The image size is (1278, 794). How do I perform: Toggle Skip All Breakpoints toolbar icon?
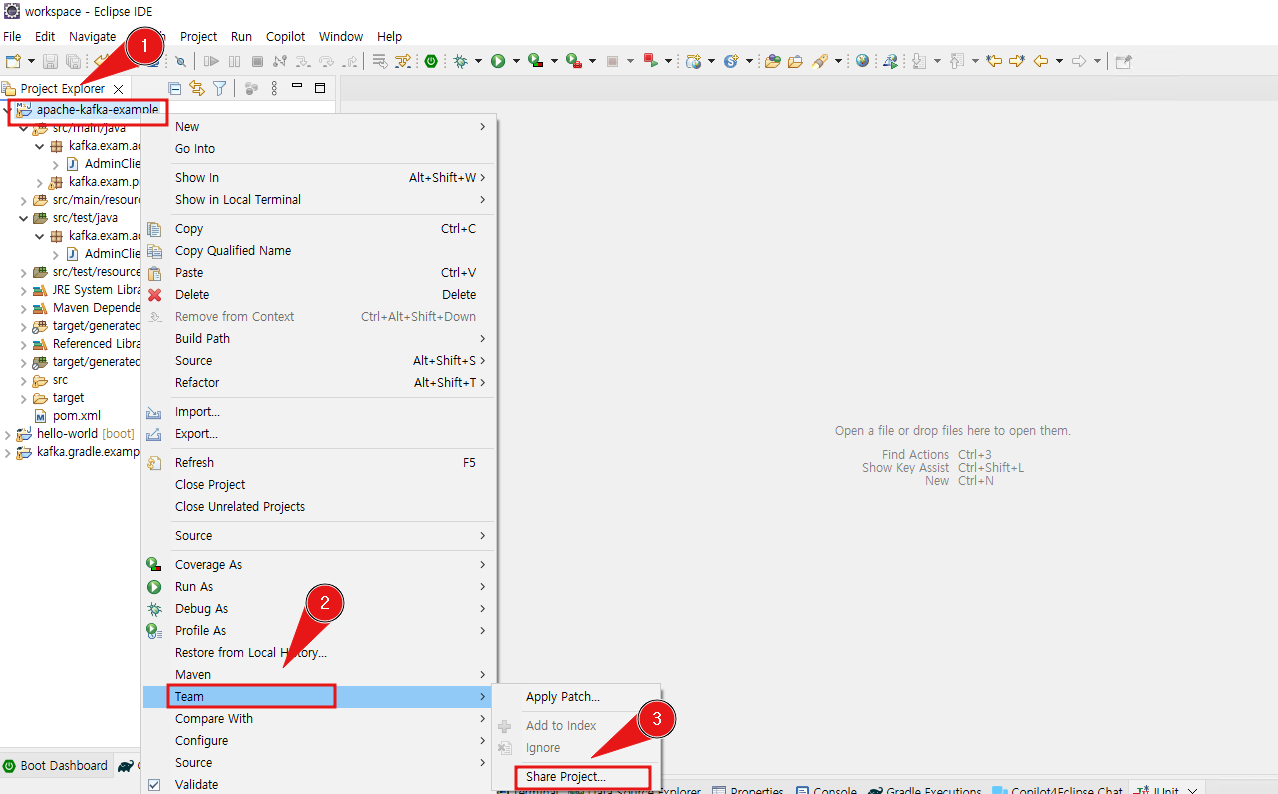(x=180, y=61)
